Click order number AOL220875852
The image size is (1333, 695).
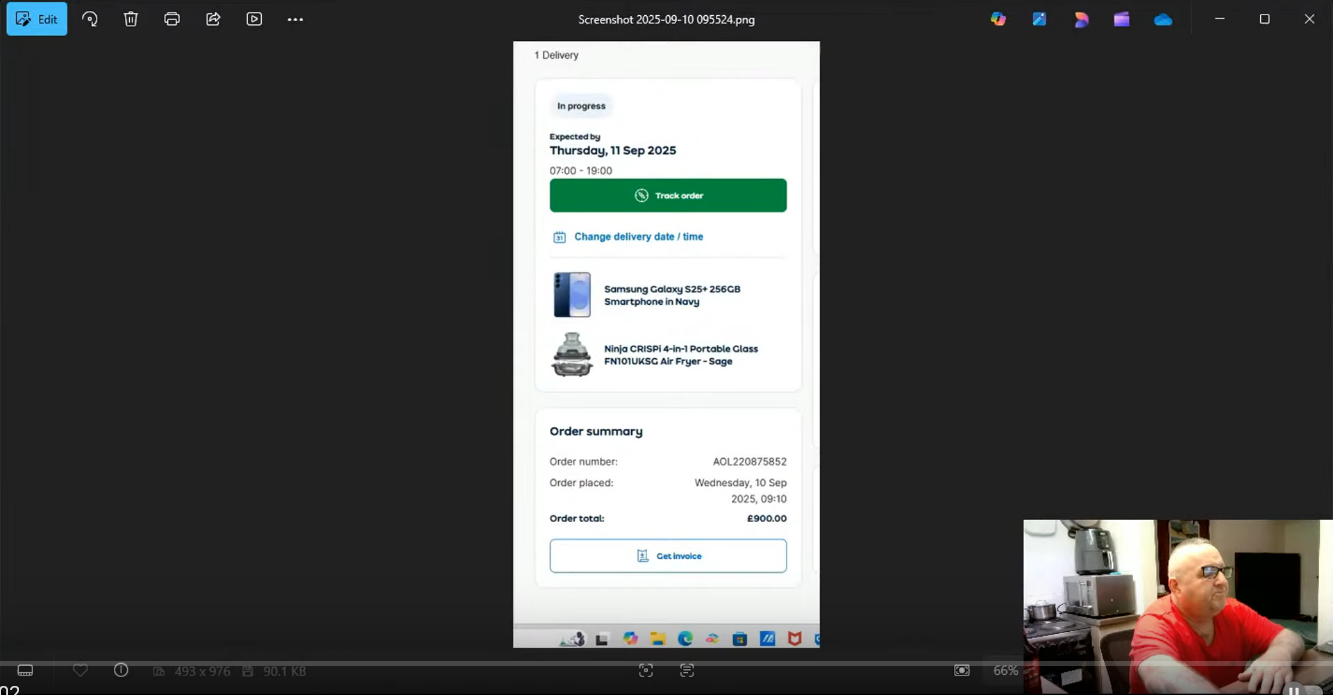coord(749,462)
